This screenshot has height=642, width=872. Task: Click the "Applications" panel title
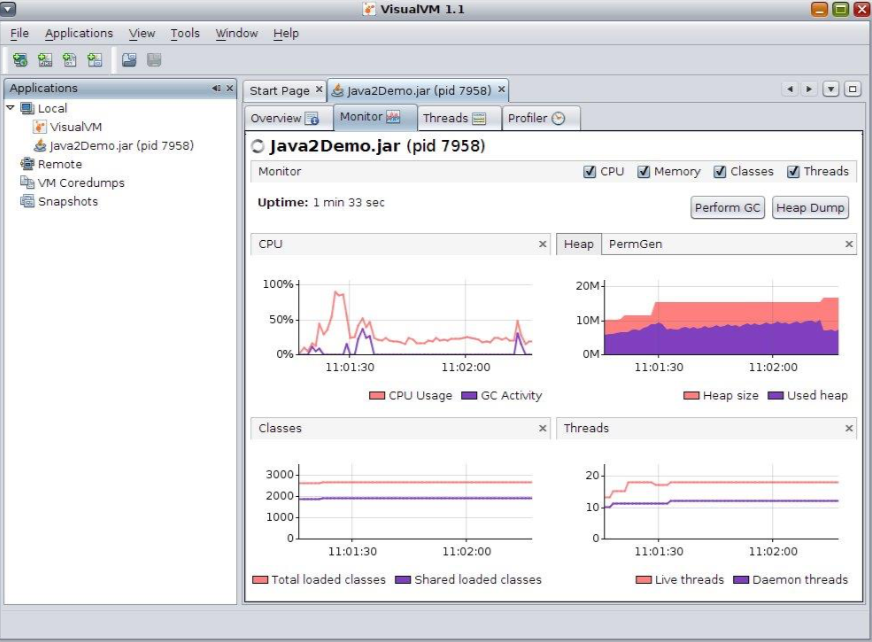43,88
